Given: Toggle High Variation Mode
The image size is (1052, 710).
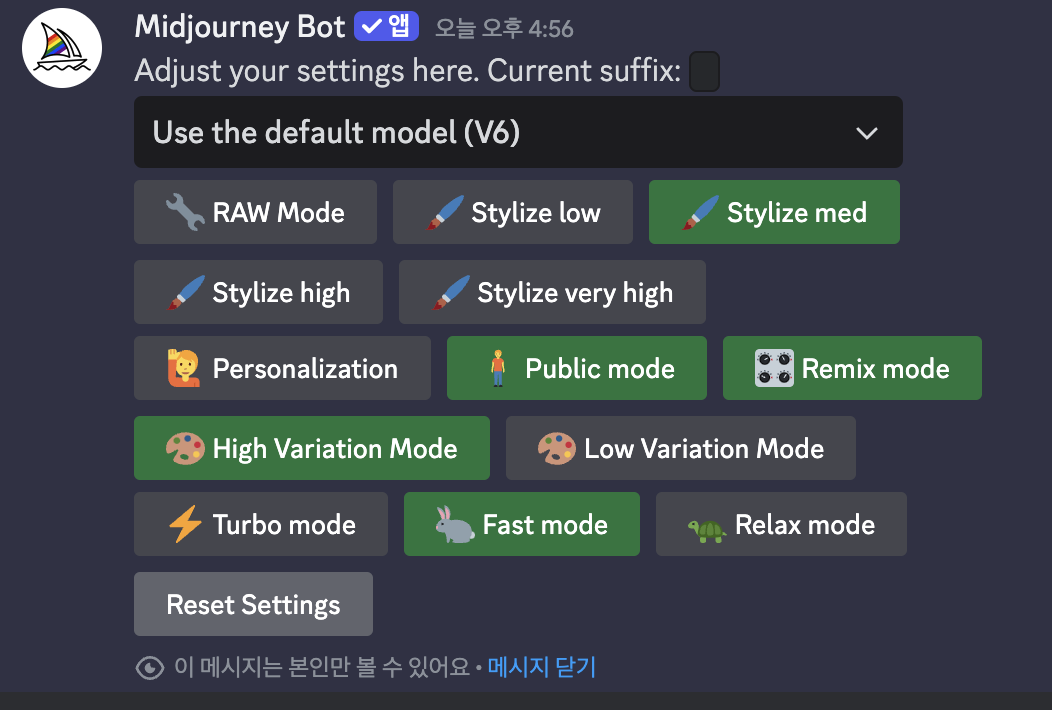Looking at the screenshot, I should tap(312, 448).
